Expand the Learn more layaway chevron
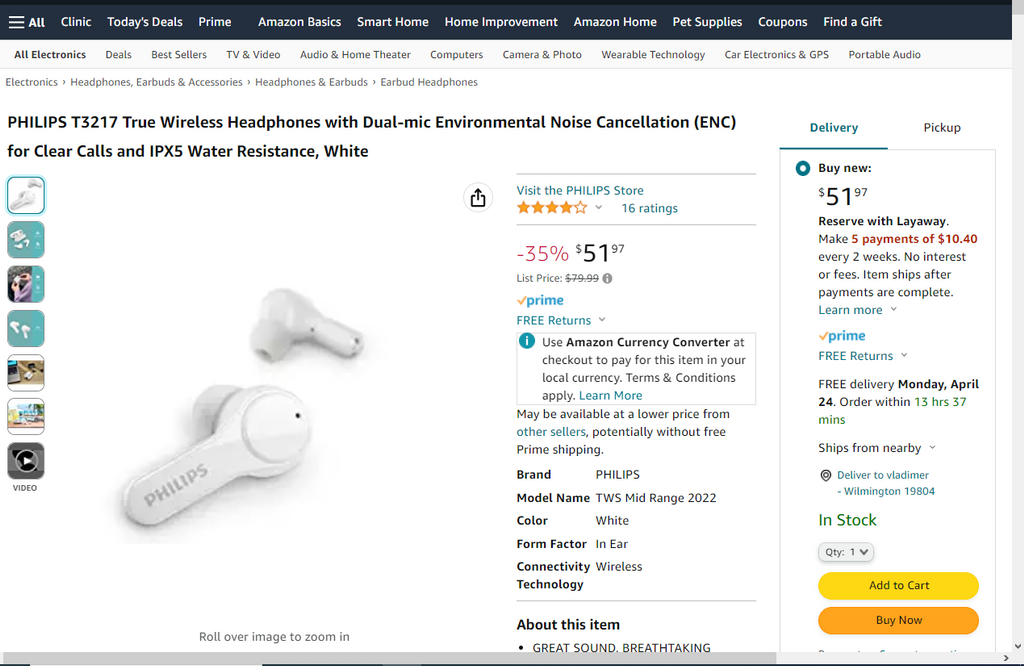This screenshot has width=1024, height=666. coord(893,310)
